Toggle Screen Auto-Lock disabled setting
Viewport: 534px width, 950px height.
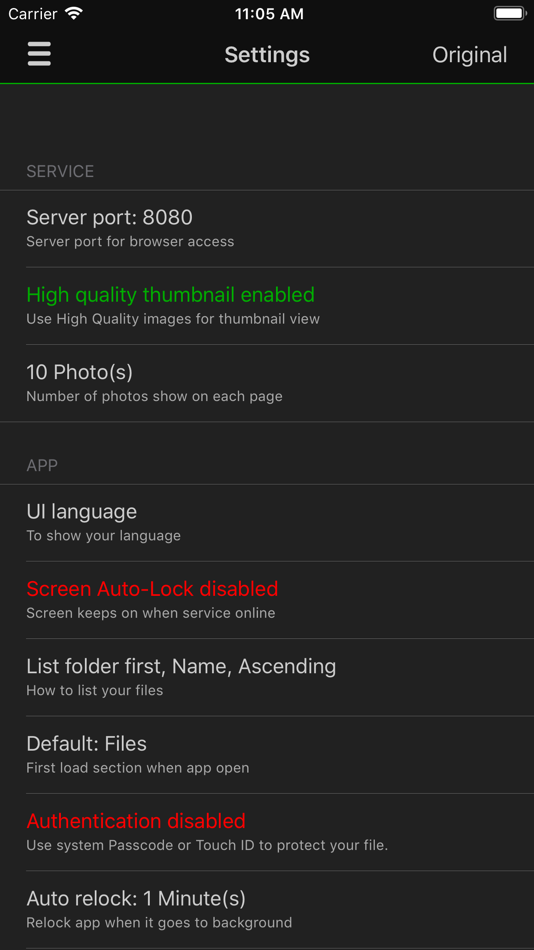click(x=267, y=600)
